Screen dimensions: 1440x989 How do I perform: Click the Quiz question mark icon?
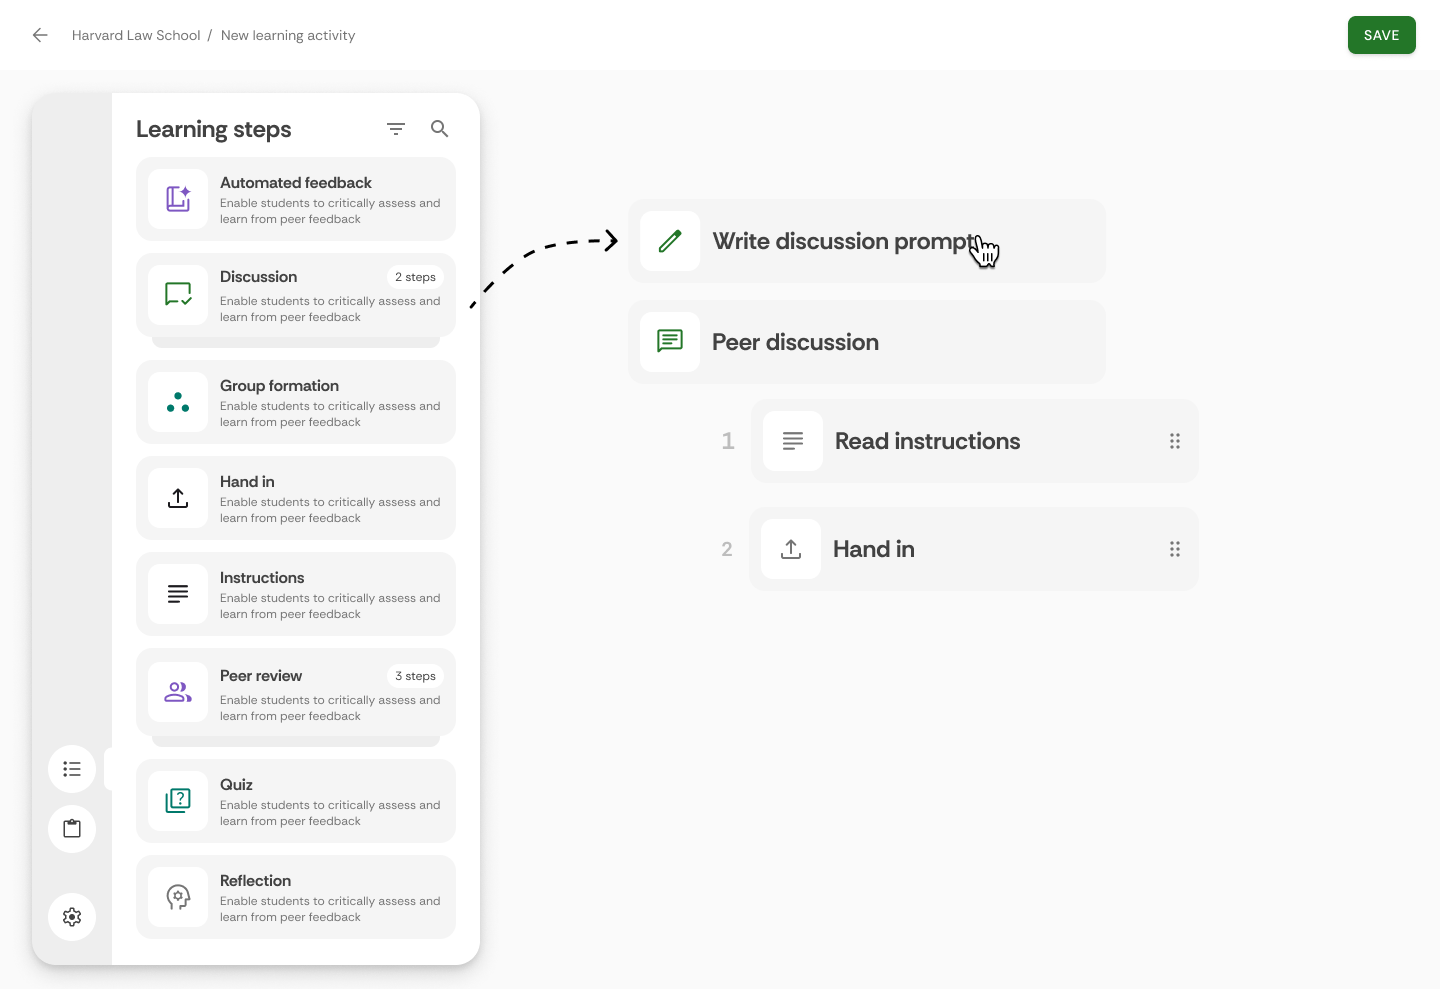click(x=178, y=801)
